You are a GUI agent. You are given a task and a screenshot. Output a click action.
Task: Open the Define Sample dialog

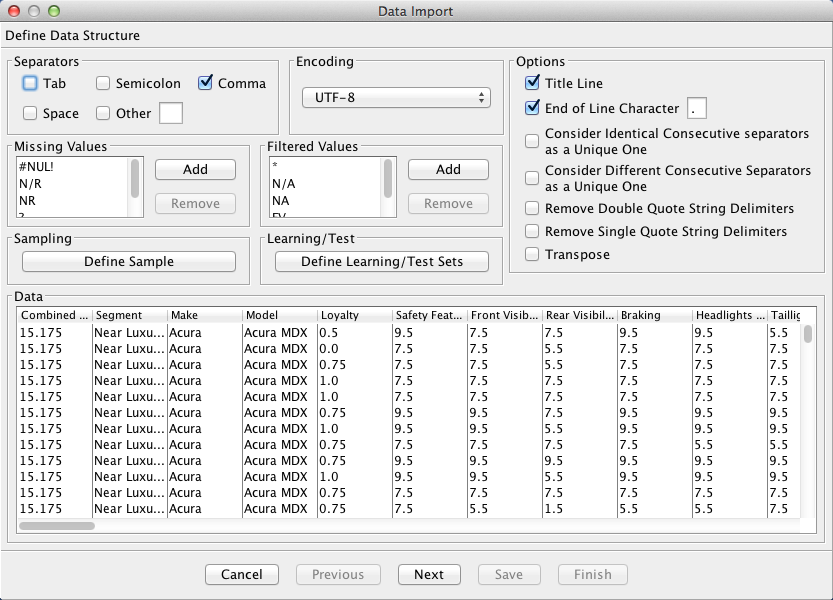129,262
